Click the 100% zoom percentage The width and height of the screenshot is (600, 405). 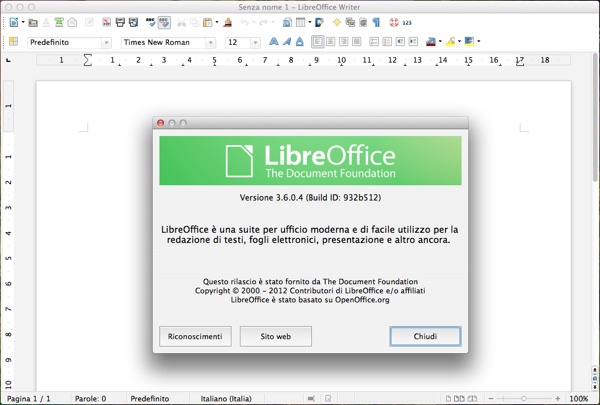coord(579,398)
